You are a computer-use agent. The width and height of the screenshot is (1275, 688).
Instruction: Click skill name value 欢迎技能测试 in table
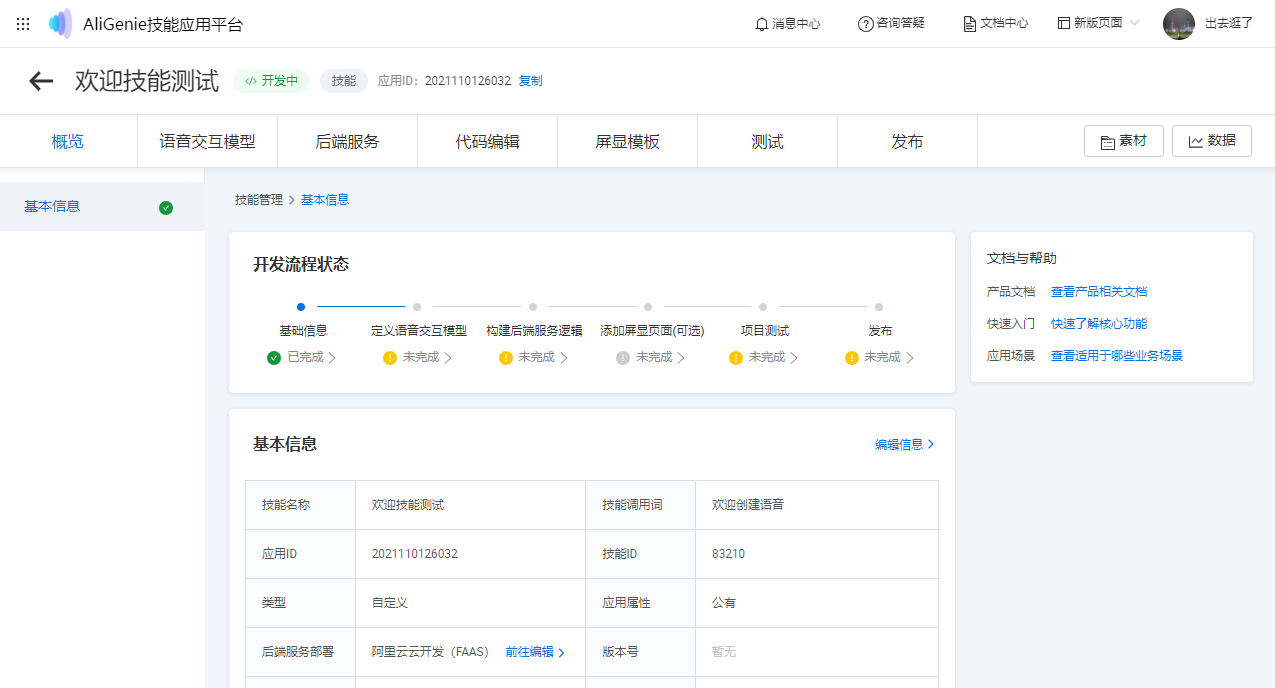pos(408,505)
